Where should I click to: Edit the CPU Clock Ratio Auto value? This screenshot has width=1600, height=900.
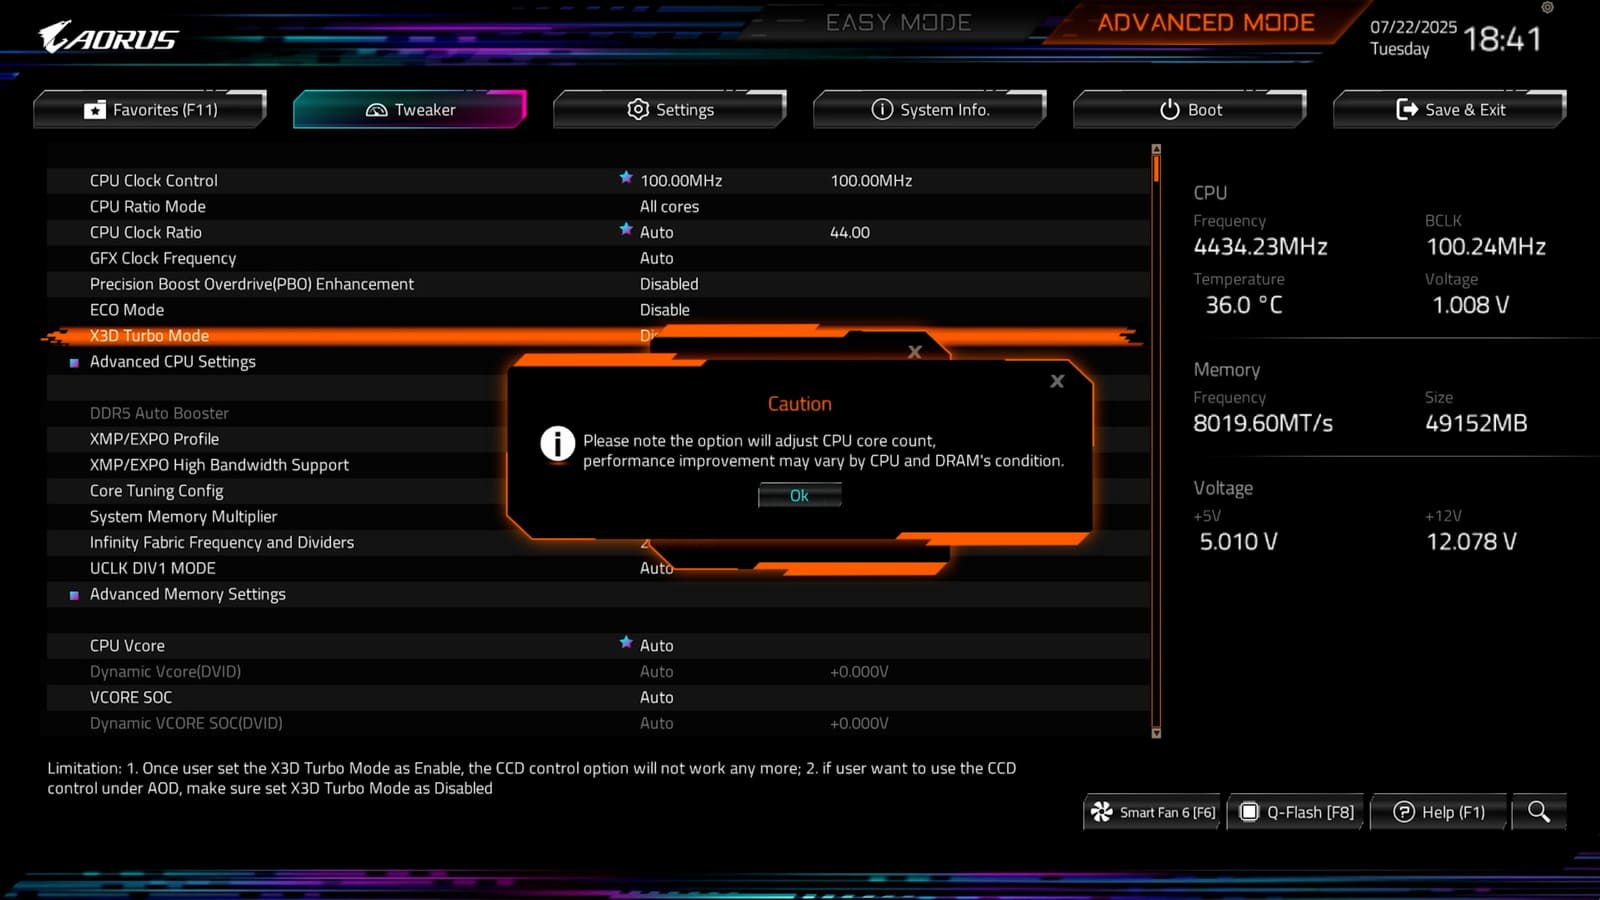656,232
